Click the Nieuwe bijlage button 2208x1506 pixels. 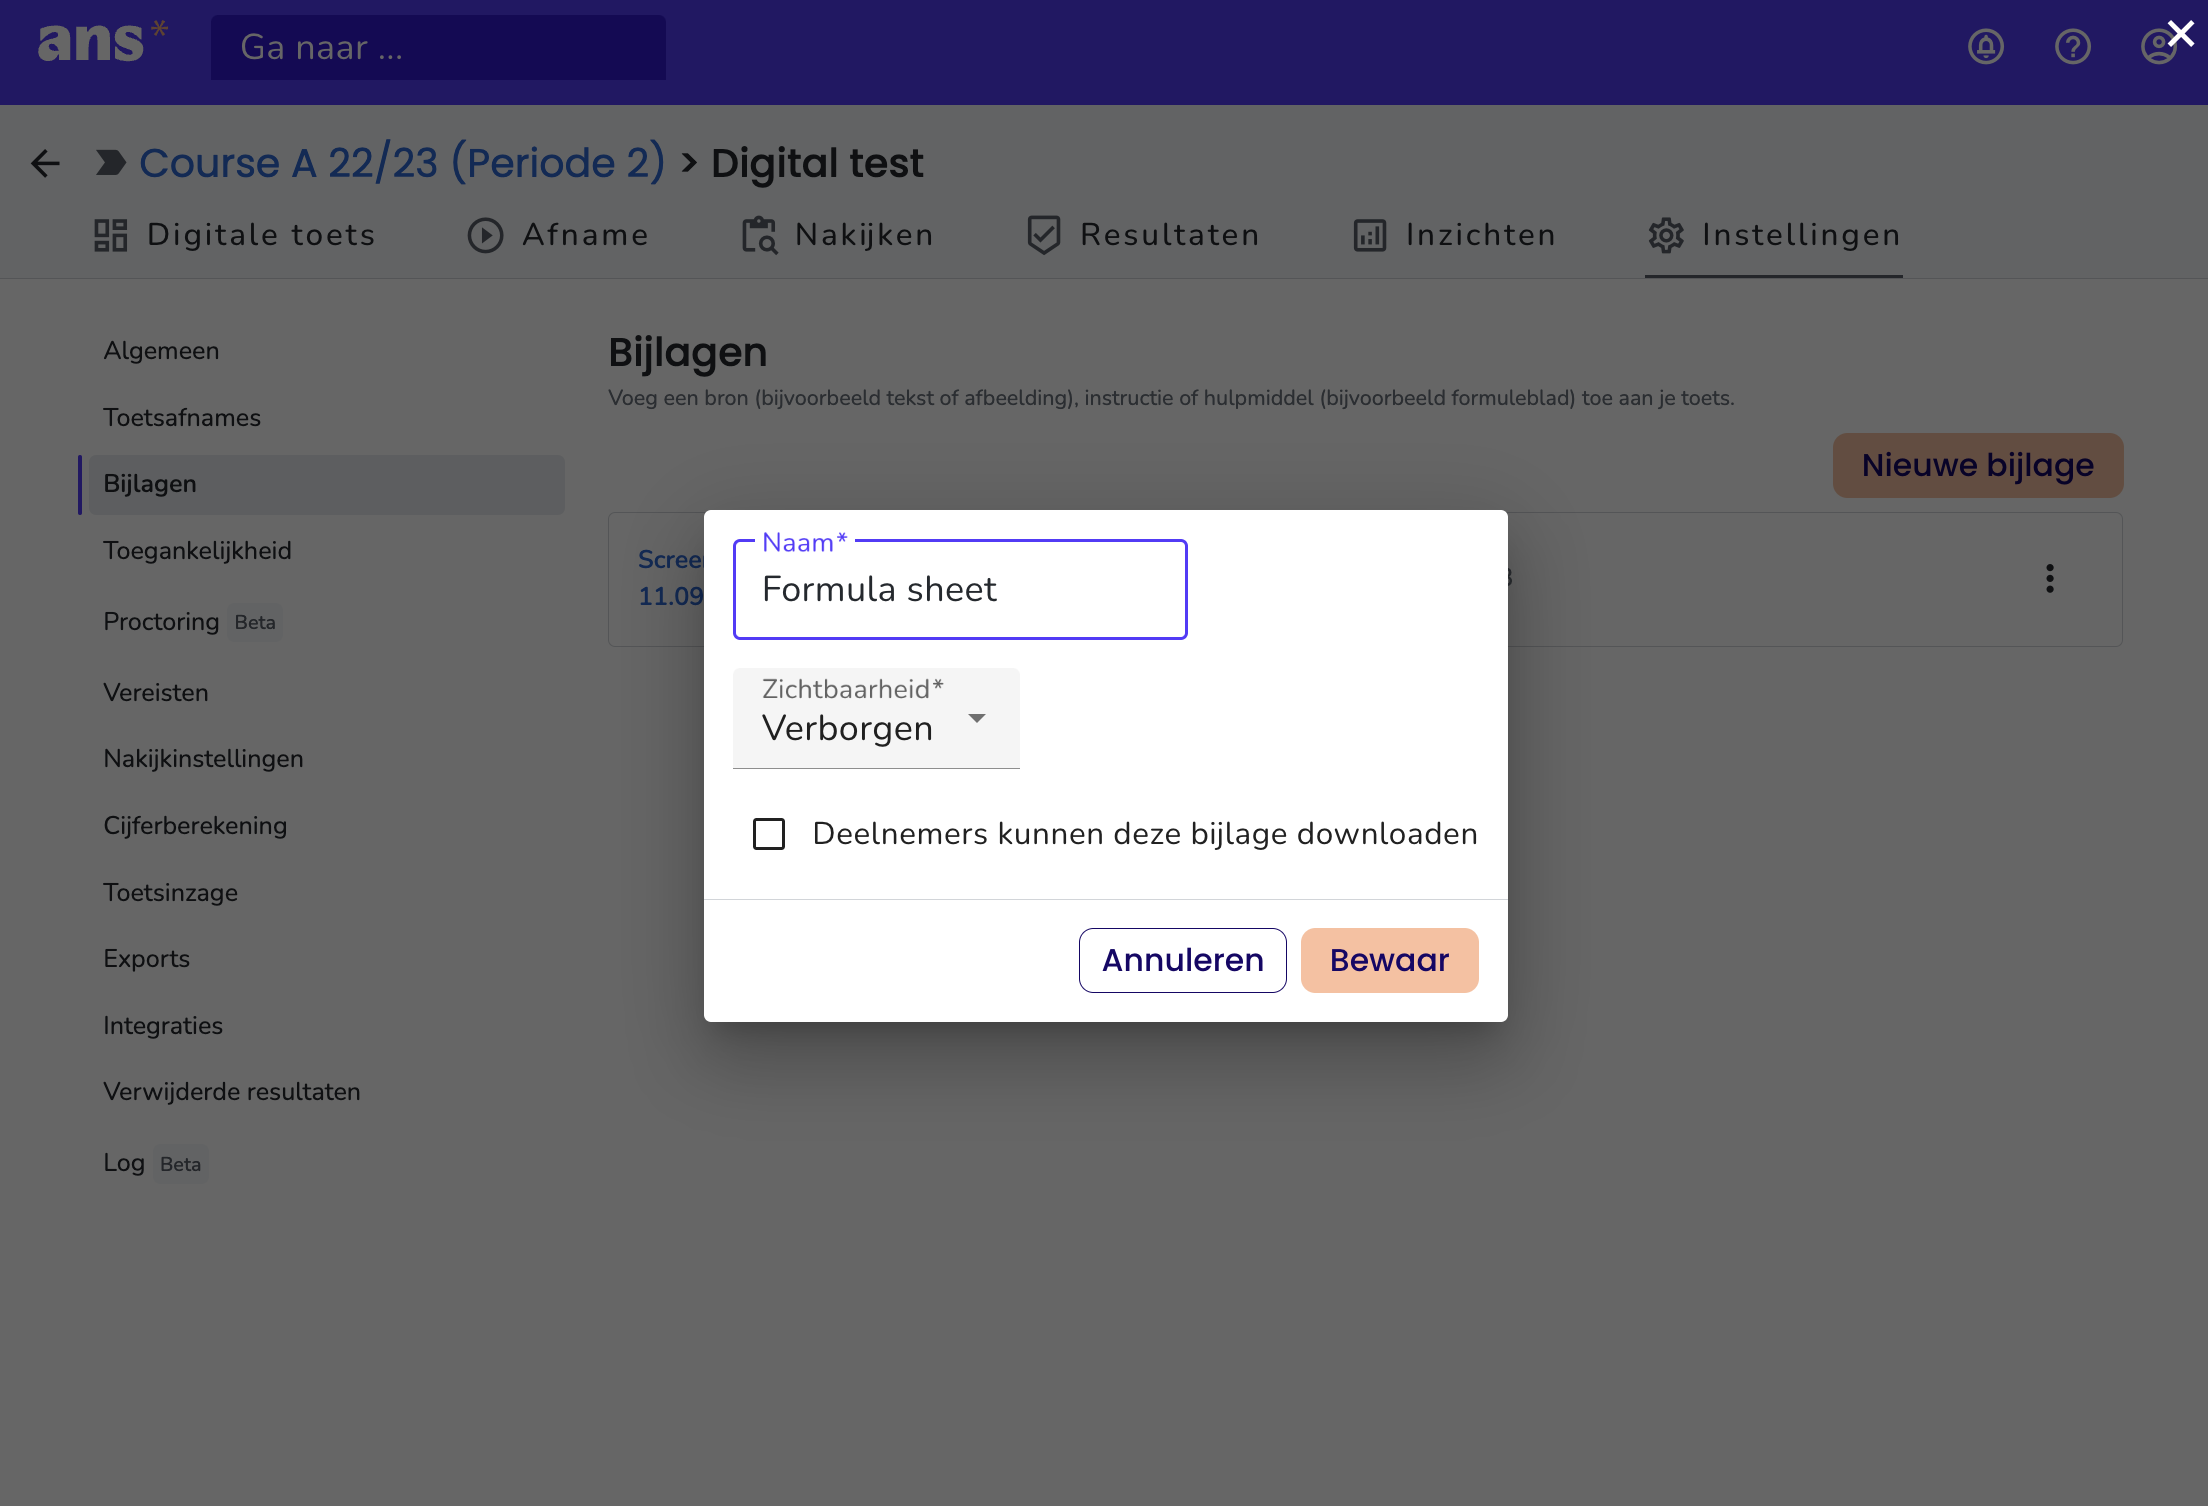[x=1978, y=465]
